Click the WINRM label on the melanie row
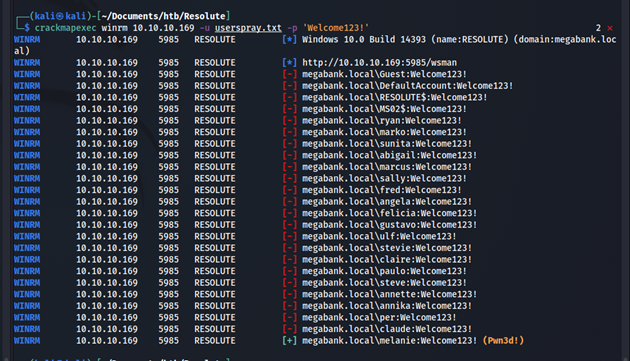The image size is (630, 361). point(27,341)
